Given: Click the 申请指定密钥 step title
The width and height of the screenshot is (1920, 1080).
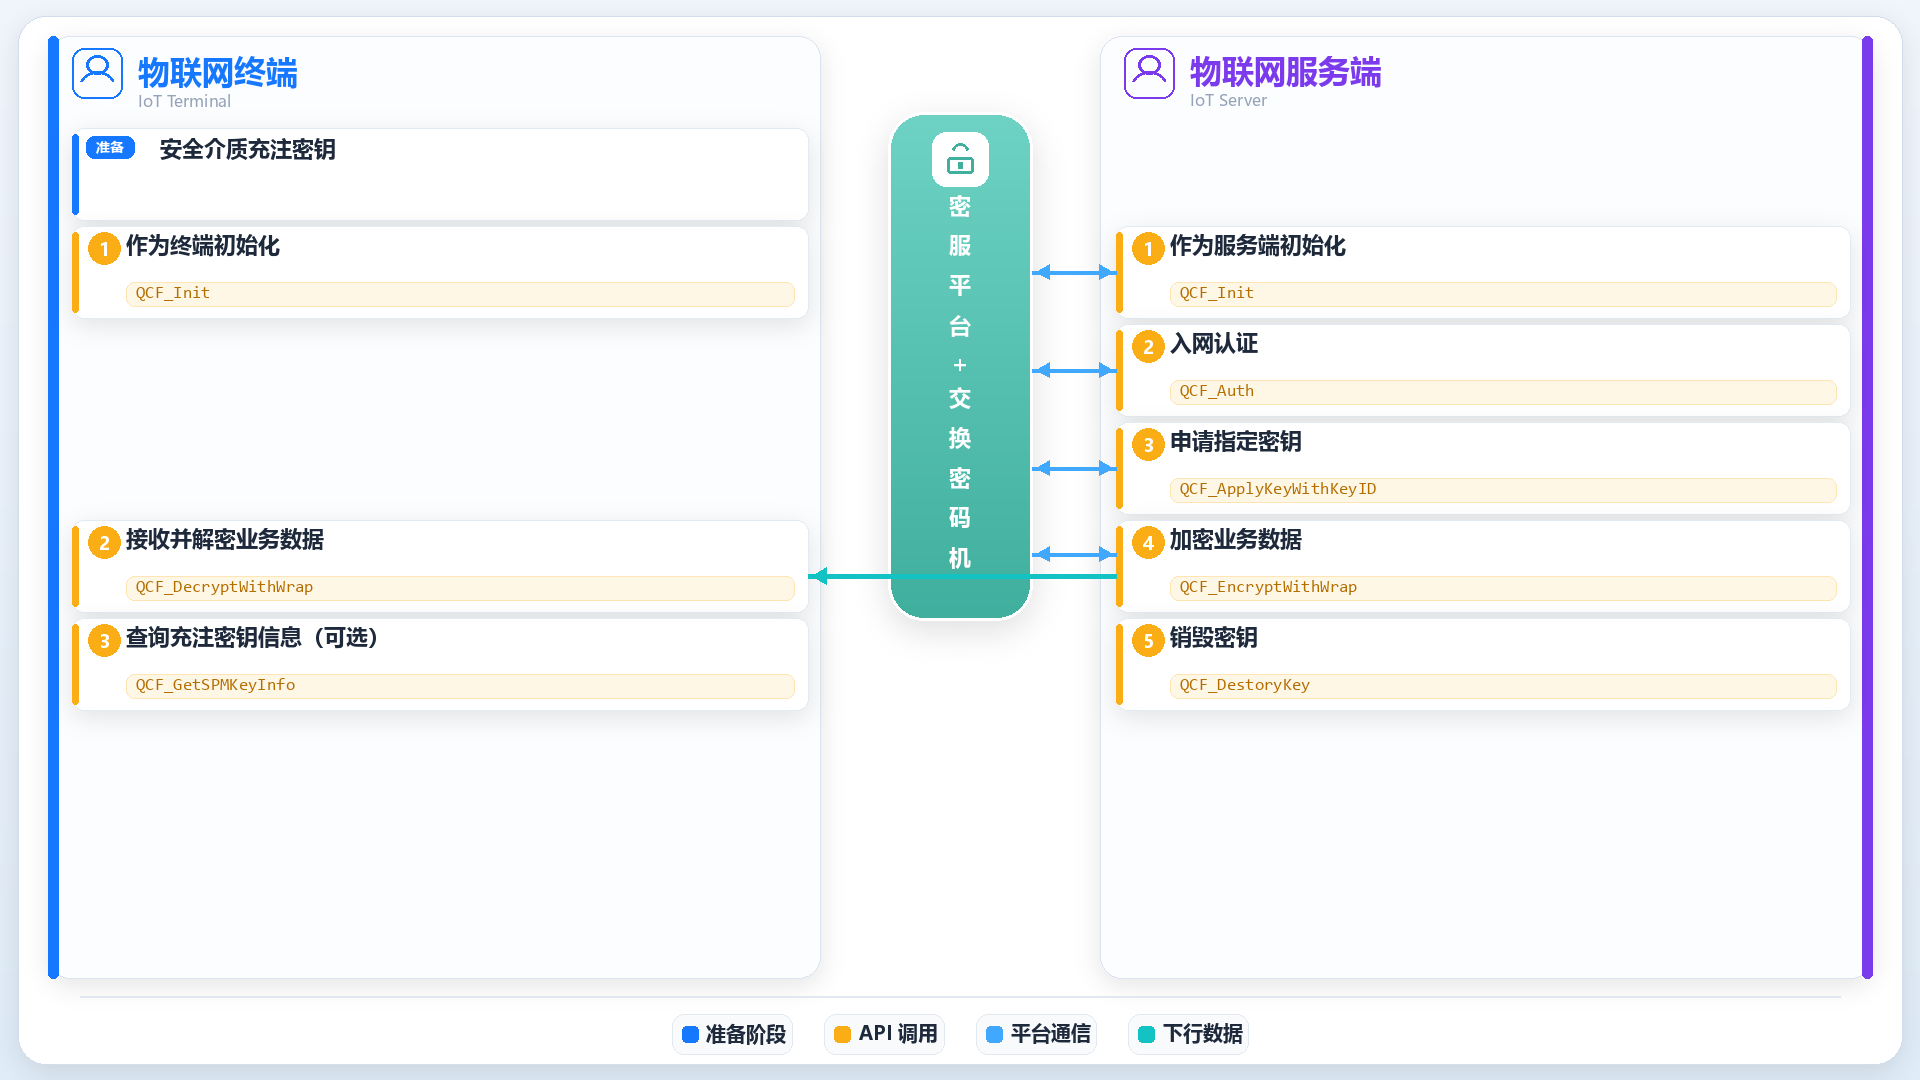Looking at the screenshot, I should tap(1236, 442).
